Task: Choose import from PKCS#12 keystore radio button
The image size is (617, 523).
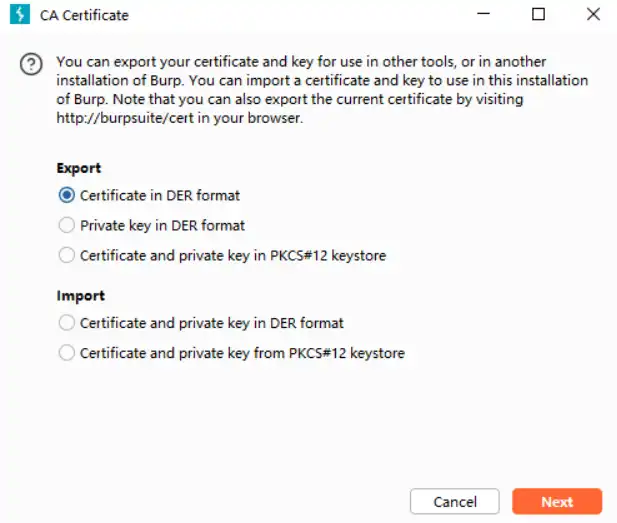Action: pos(67,353)
